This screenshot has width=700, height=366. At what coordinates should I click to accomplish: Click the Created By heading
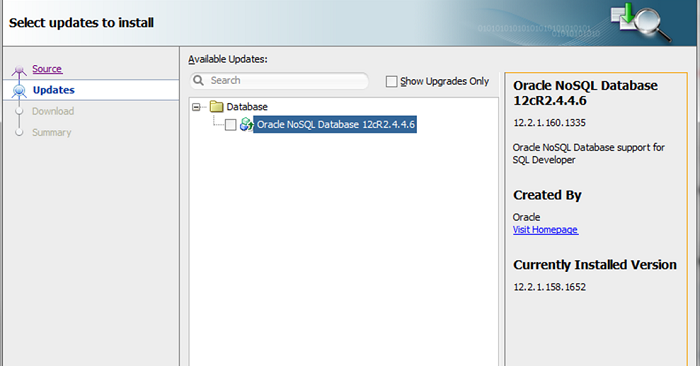(547, 195)
